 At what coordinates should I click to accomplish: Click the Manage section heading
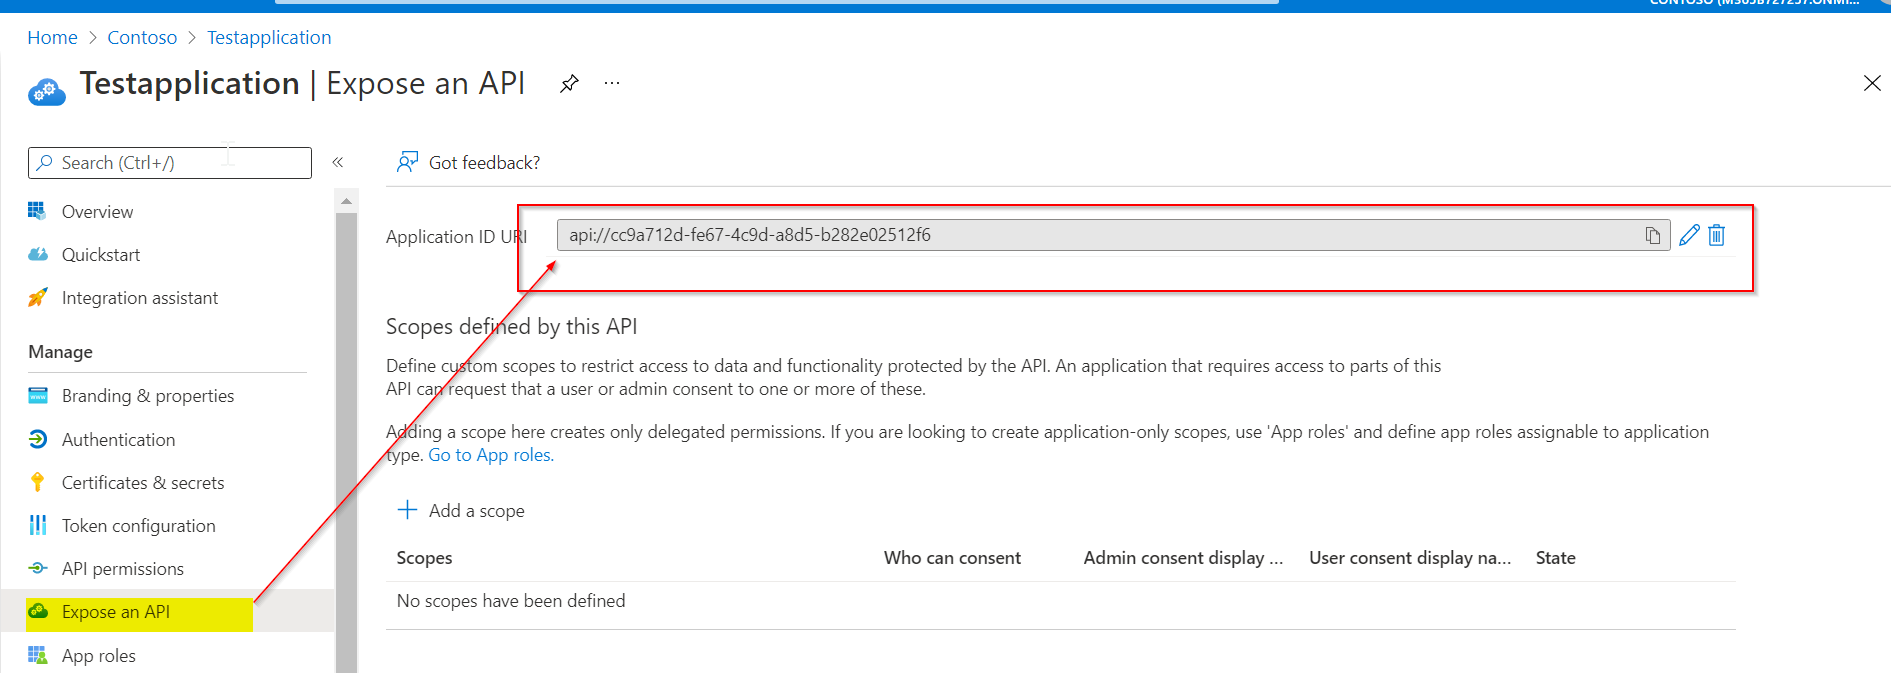(60, 352)
